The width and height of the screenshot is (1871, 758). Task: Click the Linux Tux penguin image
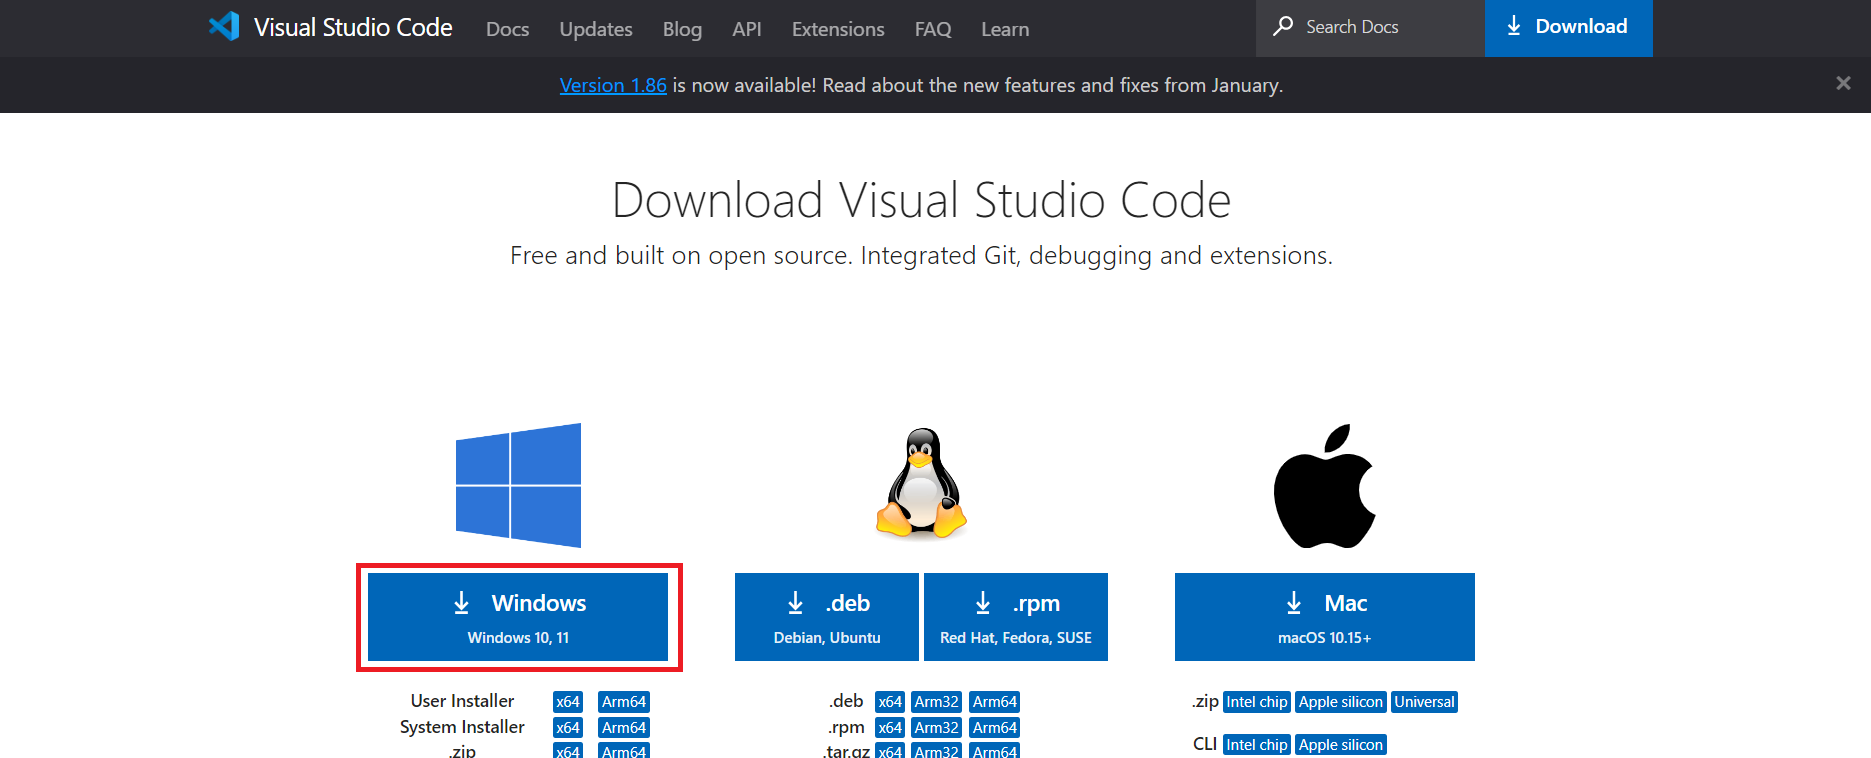(x=921, y=484)
